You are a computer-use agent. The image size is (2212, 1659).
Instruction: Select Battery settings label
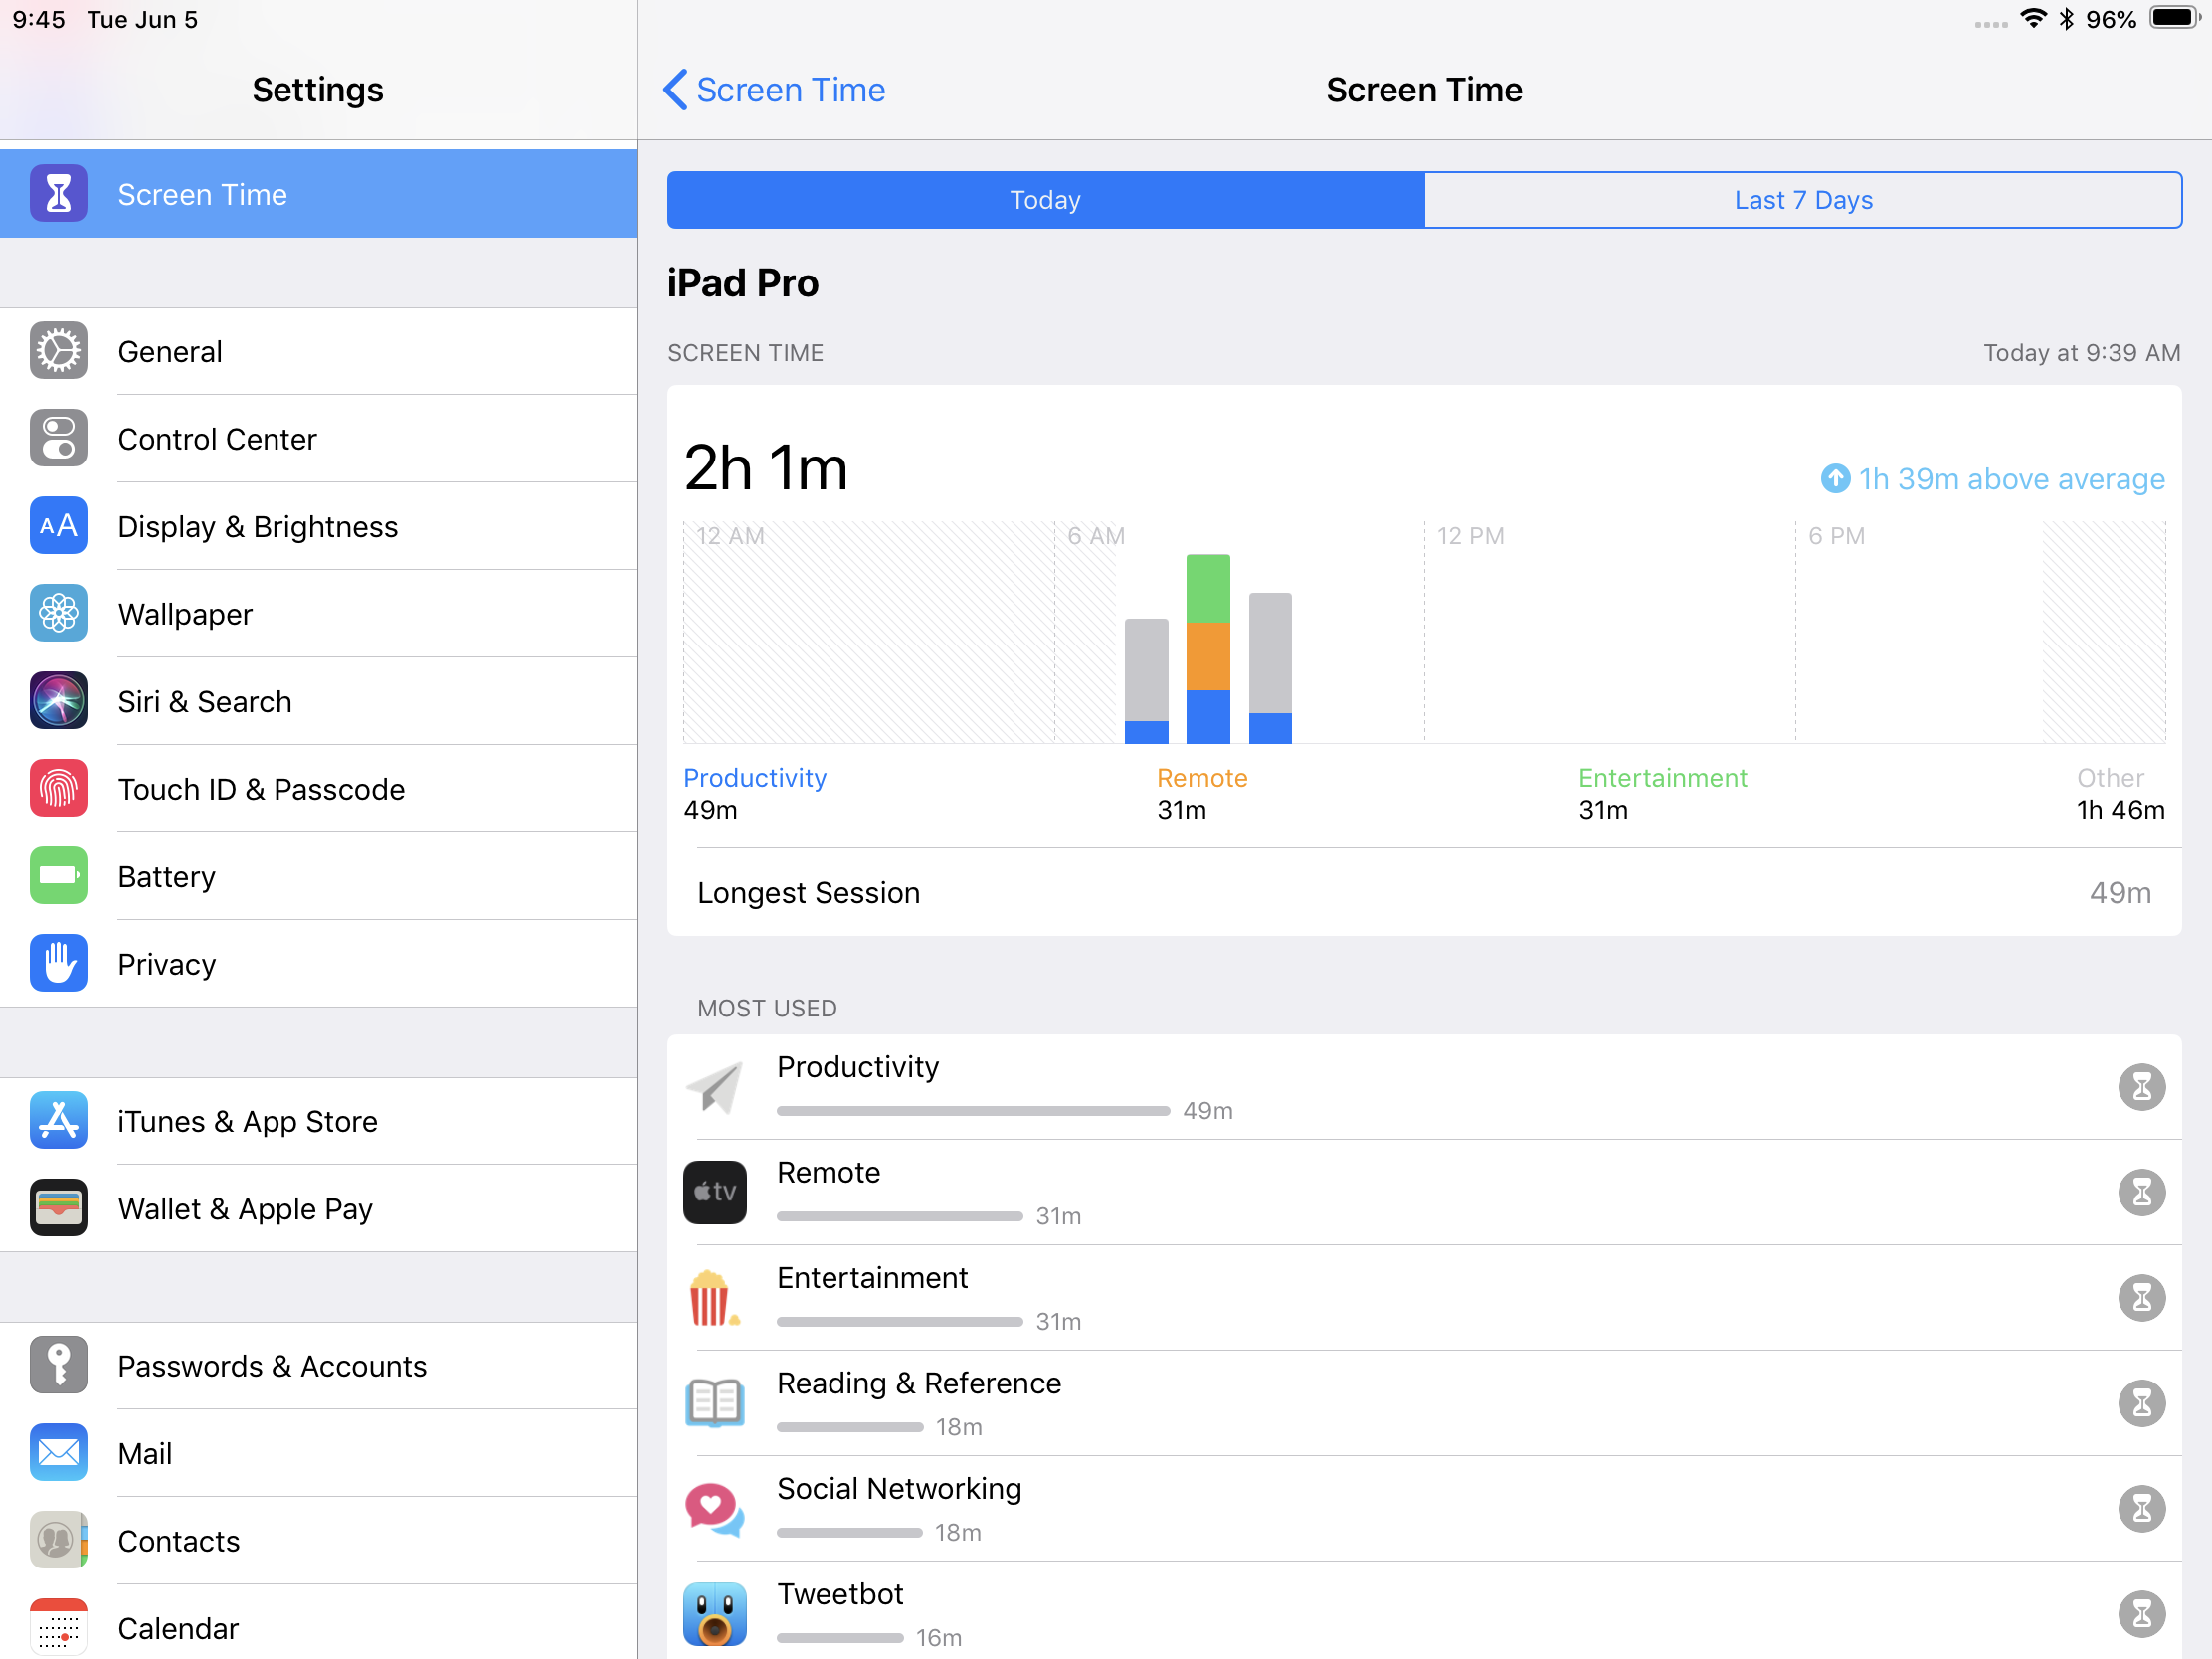[167, 877]
